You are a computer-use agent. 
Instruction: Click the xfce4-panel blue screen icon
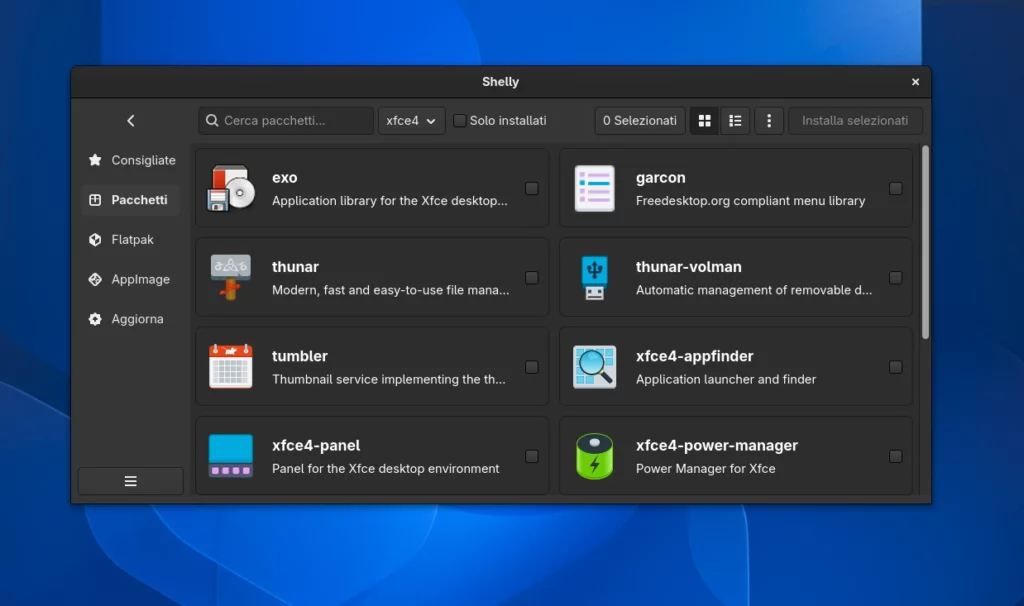tap(231, 456)
